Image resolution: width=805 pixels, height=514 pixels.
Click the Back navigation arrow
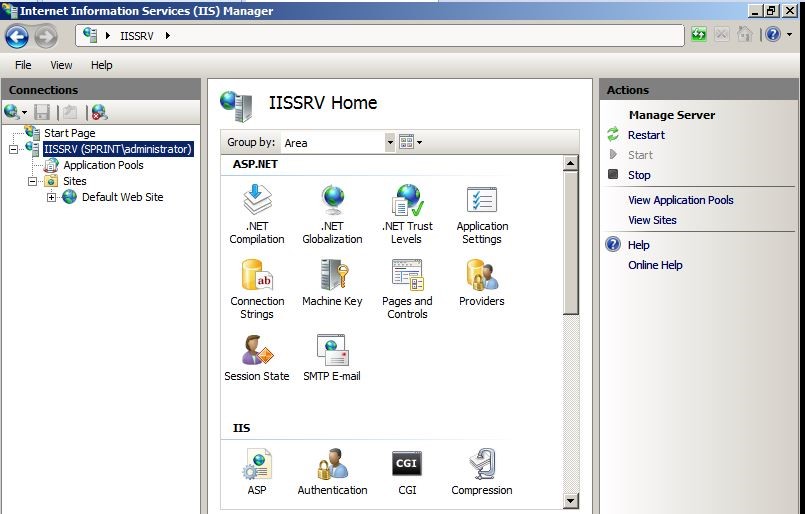(x=17, y=36)
